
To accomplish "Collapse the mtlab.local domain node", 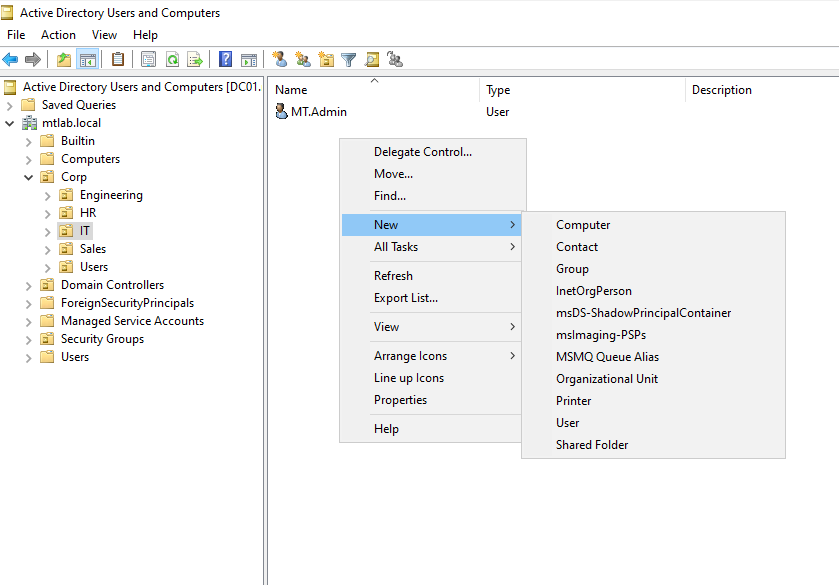I will tap(9, 124).
